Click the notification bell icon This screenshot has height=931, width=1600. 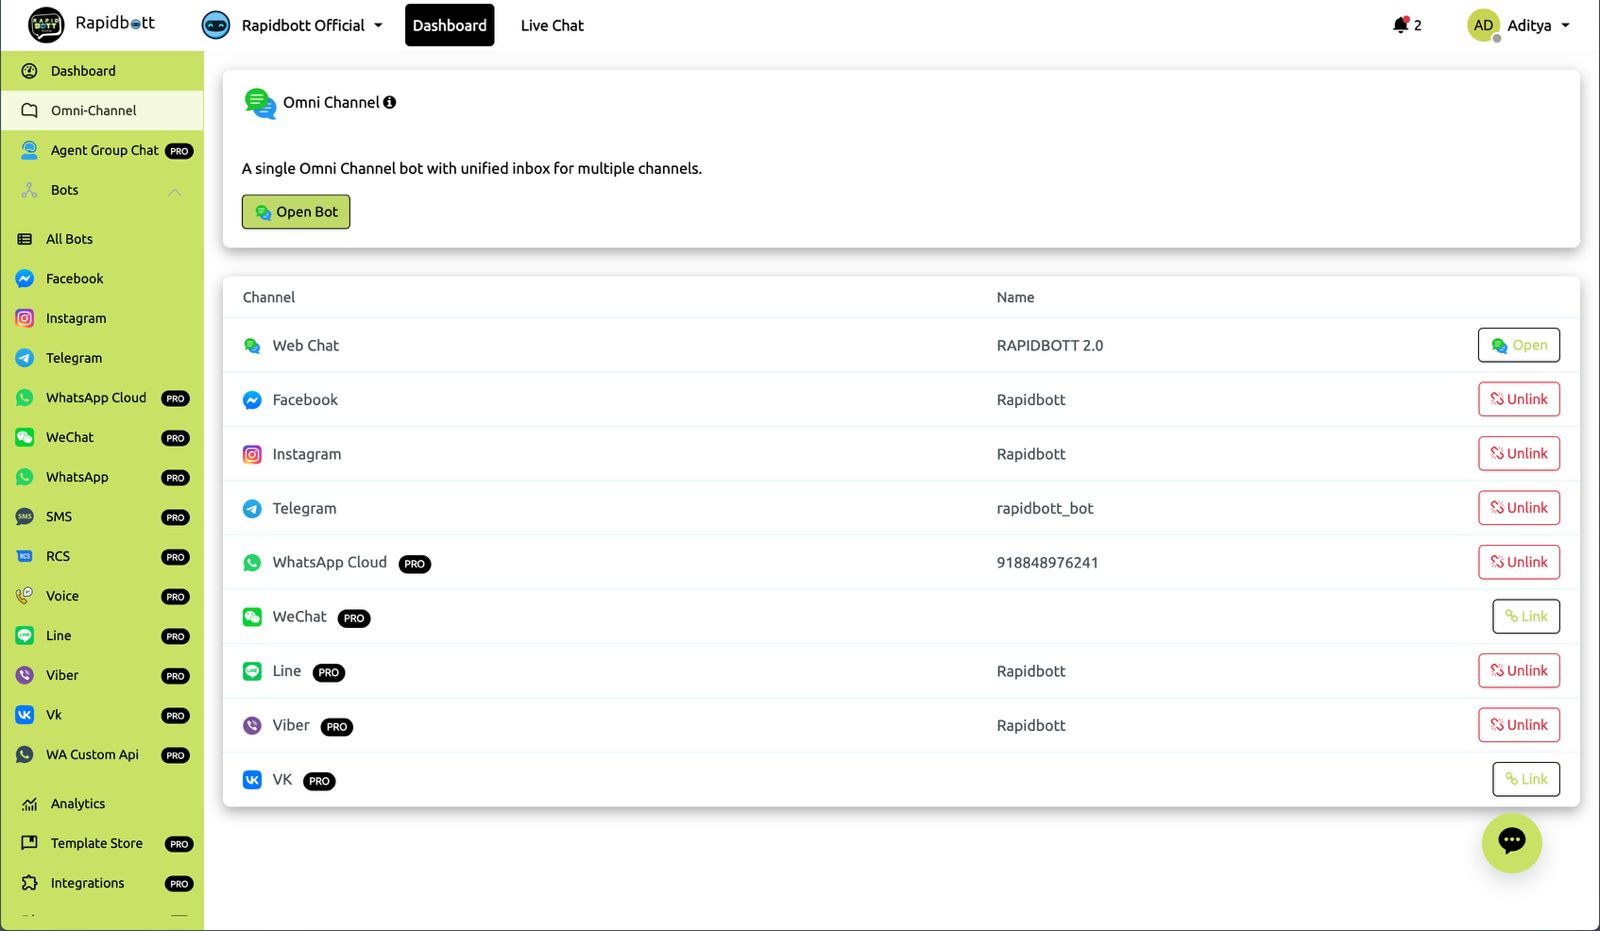pyautogui.click(x=1401, y=25)
